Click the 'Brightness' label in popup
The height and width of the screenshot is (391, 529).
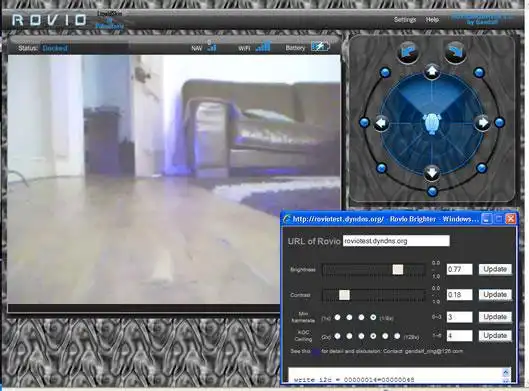(303, 270)
